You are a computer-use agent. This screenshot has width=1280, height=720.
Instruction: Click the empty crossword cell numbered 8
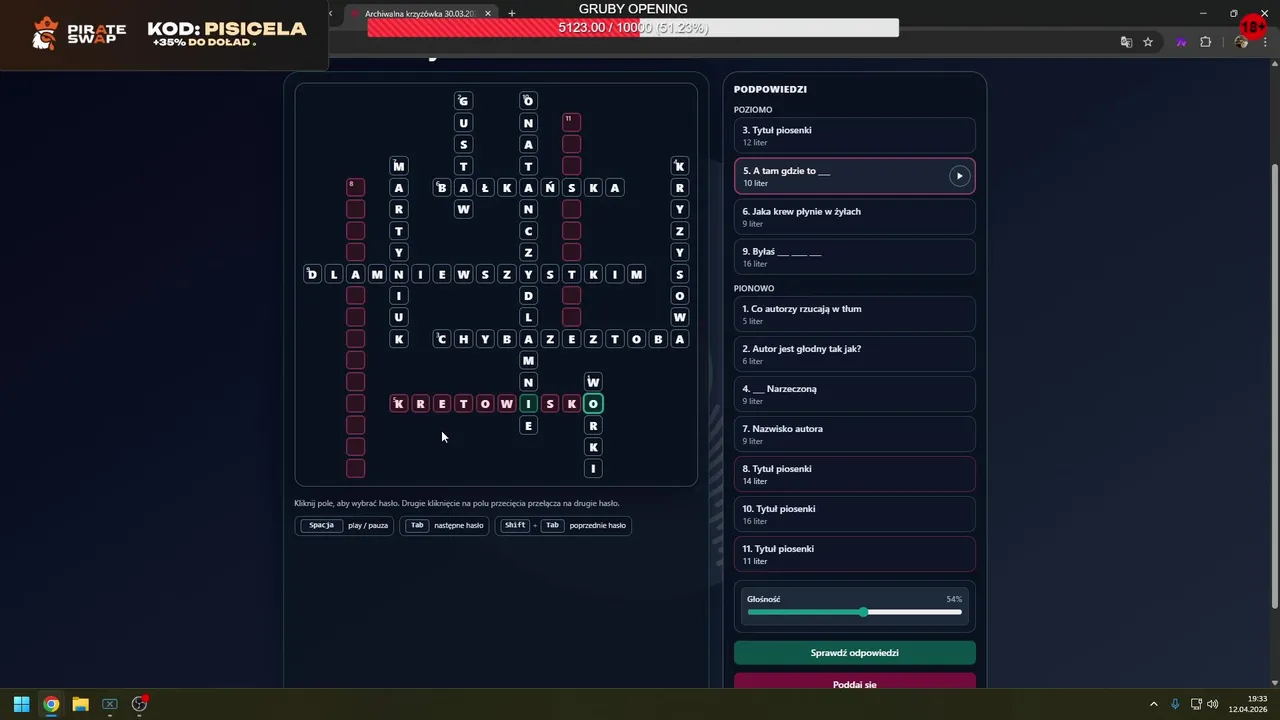(355, 187)
